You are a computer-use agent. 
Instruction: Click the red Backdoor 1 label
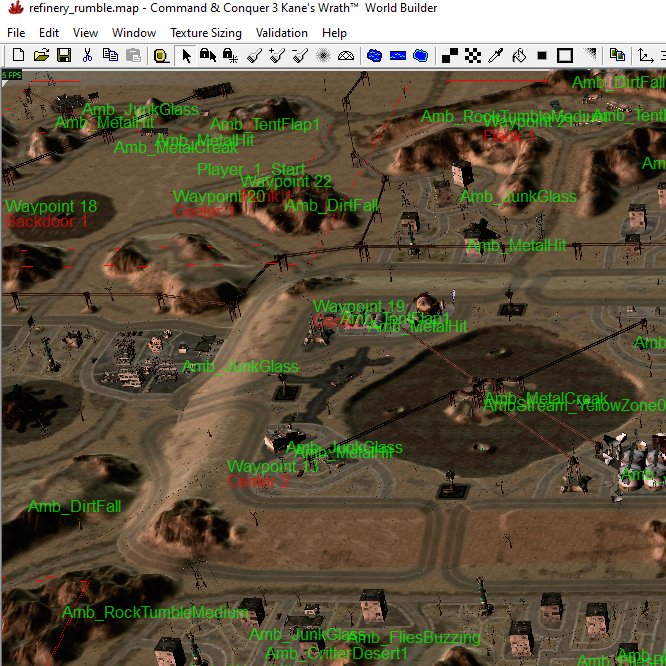(46, 221)
